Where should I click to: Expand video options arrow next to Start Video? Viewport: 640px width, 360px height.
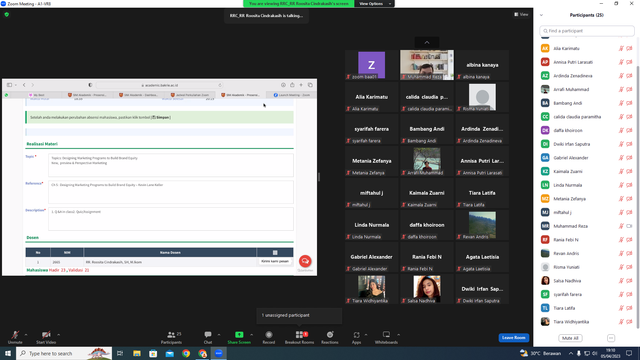[x=58, y=335]
